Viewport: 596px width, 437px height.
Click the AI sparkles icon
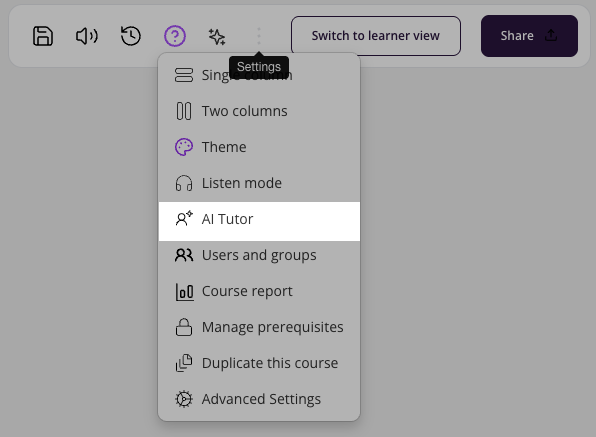click(x=217, y=36)
